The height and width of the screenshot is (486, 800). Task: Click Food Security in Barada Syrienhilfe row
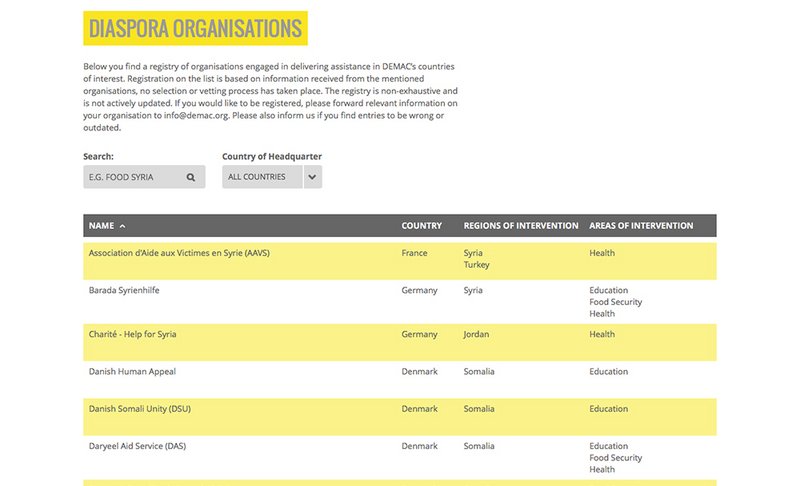[616, 302]
